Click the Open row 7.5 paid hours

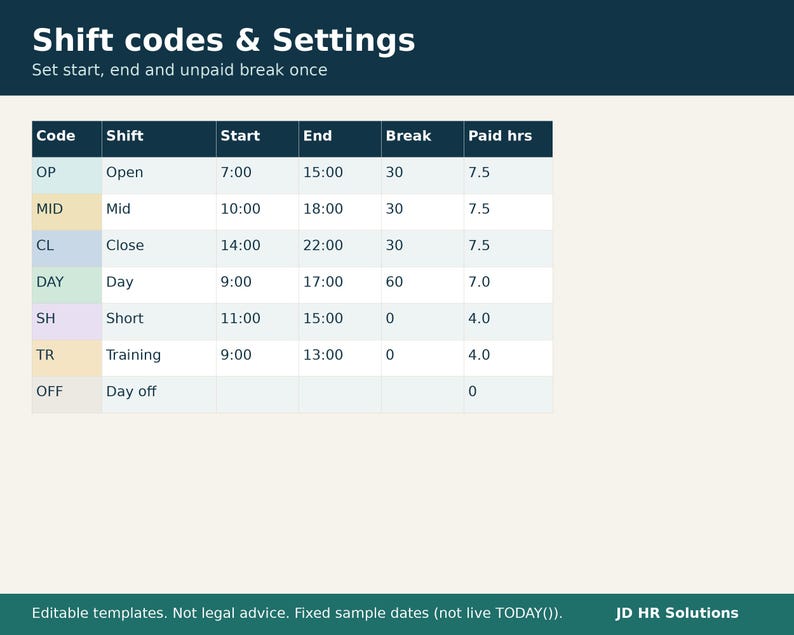point(508,175)
